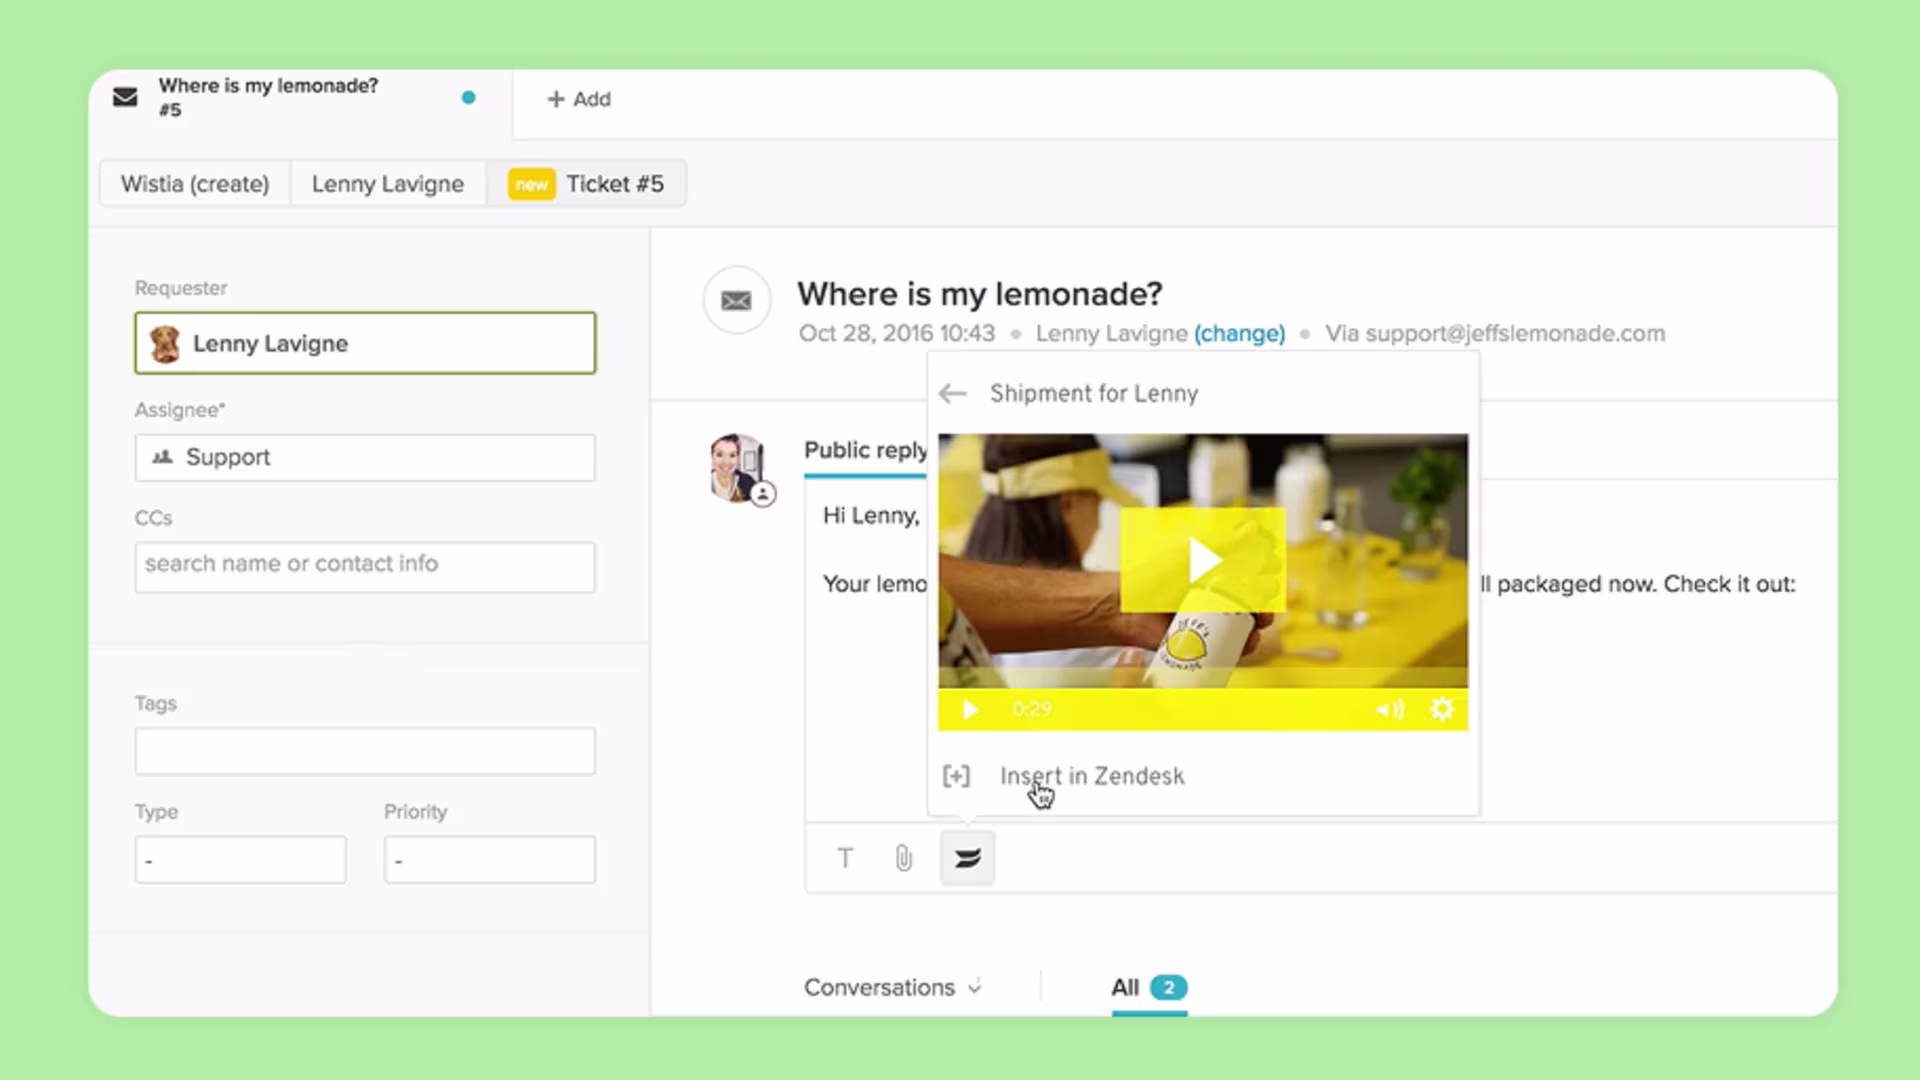The width and height of the screenshot is (1920, 1080).
Task: Open the 'Where is my lemonade? #5' tab
Action: tap(300, 98)
